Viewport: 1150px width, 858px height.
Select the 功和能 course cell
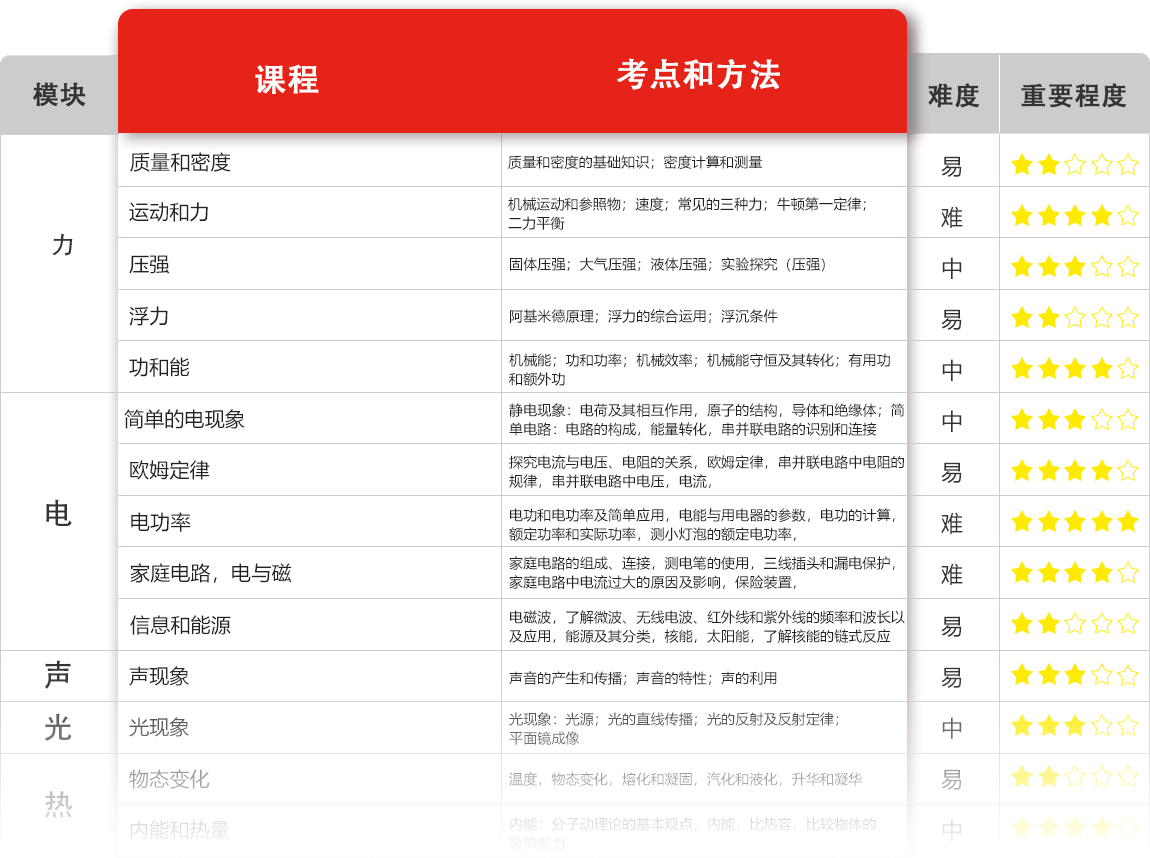[x=310, y=367]
